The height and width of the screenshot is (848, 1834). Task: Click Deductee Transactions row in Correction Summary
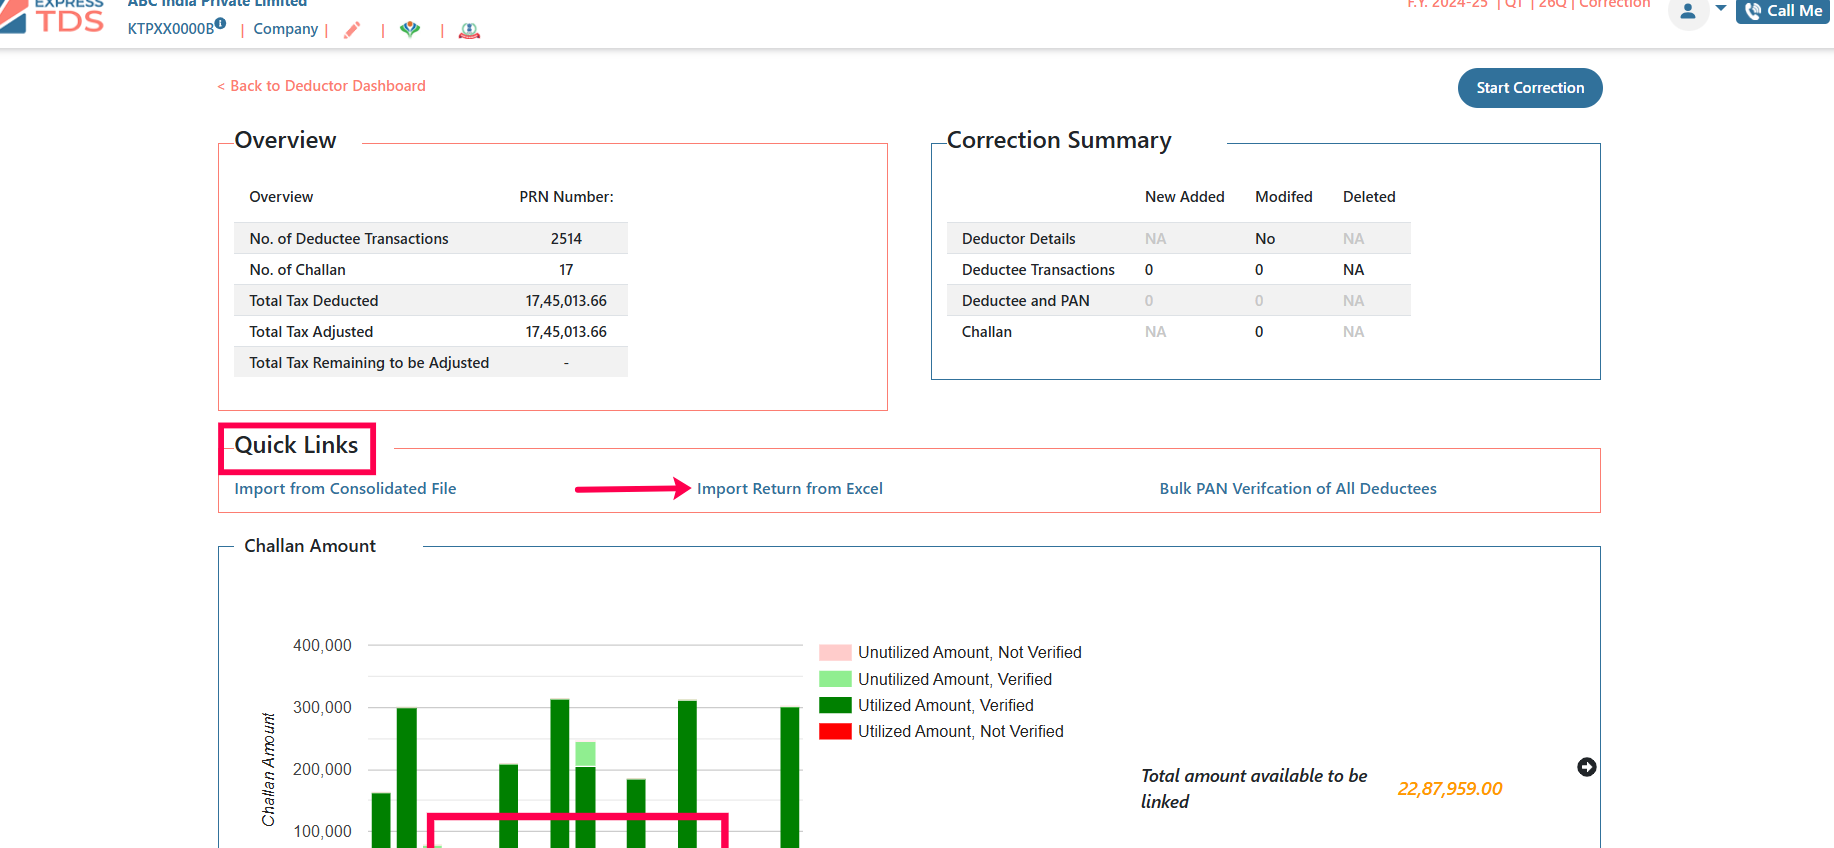1179,270
